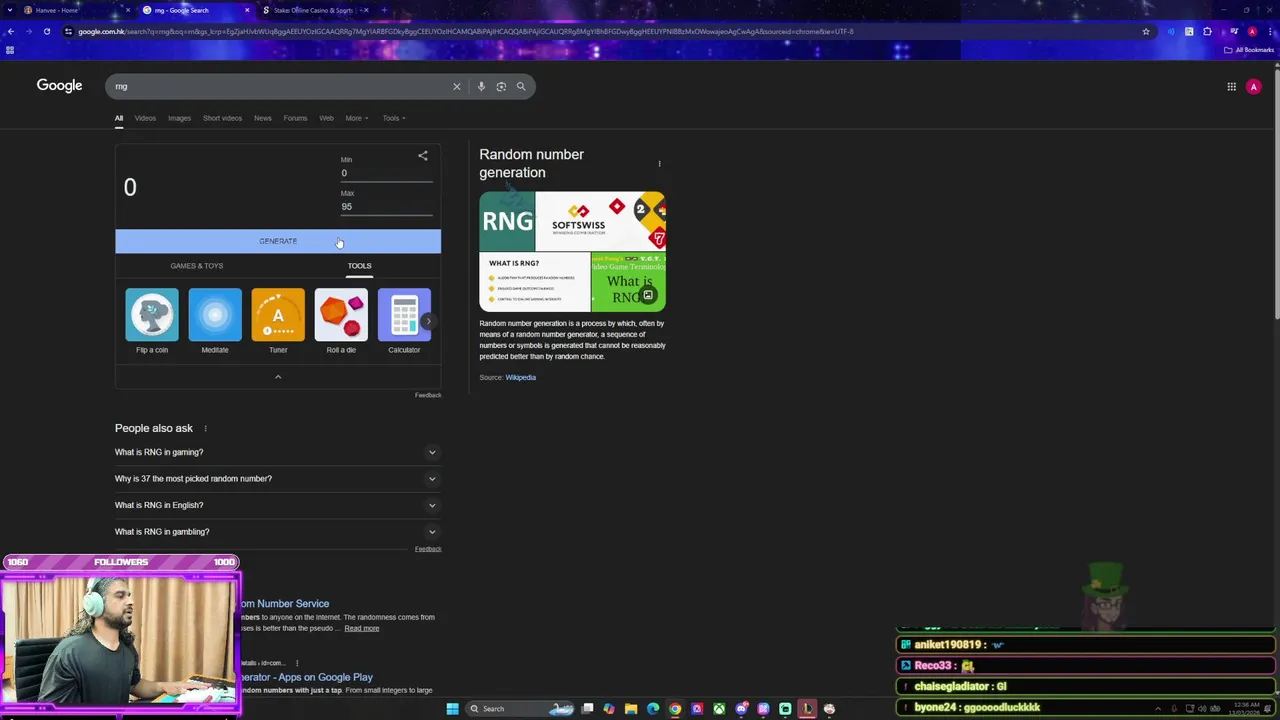Select the Images search filter
This screenshot has width=1280, height=720.
pos(179,118)
